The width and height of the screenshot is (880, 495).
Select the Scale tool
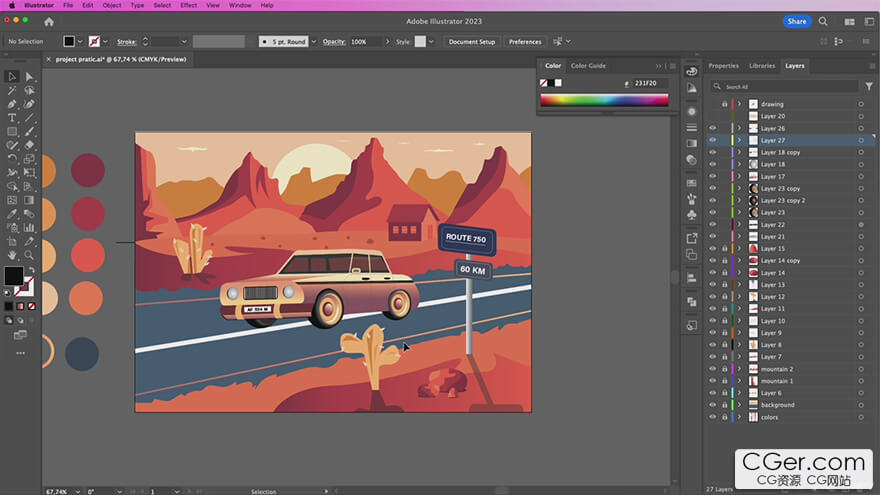coord(29,159)
